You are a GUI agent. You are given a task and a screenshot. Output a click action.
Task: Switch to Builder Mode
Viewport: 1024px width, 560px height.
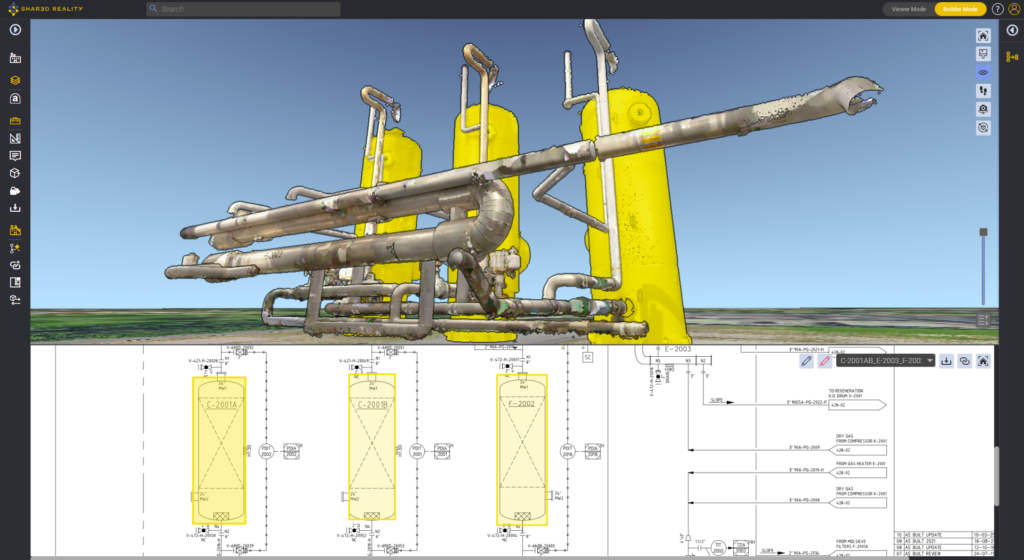[960, 9]
